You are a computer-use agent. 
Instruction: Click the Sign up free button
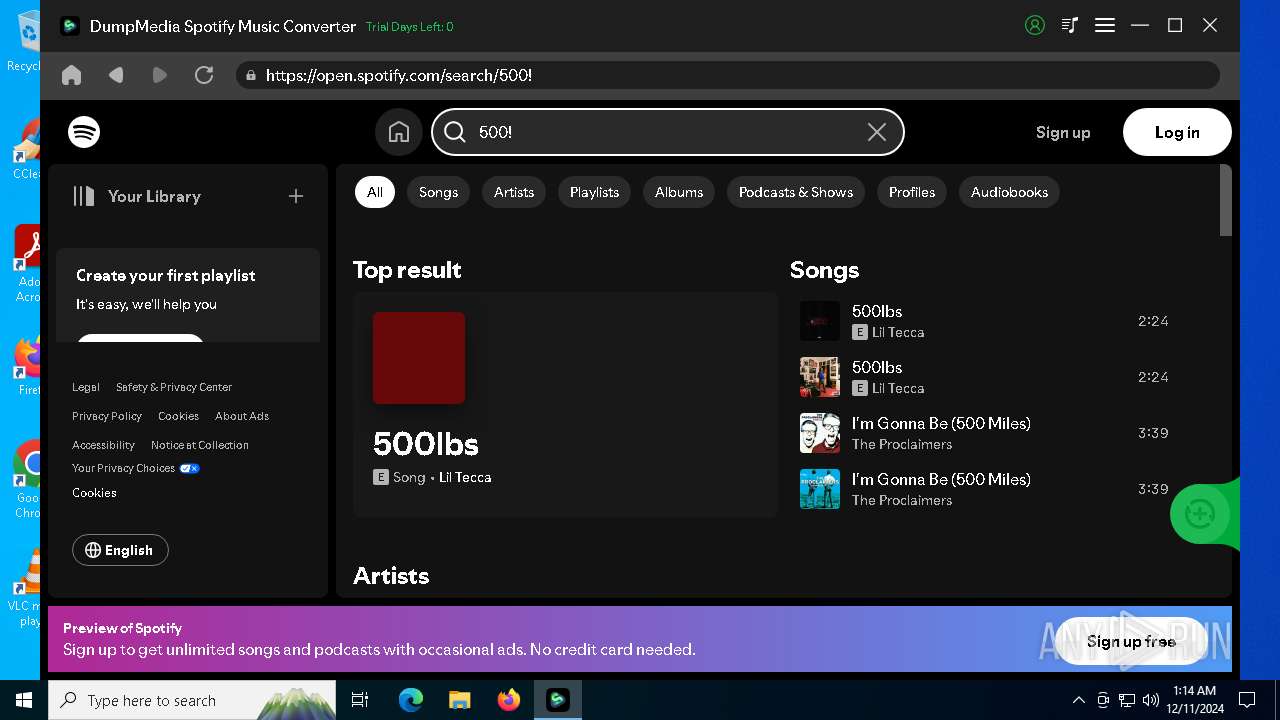(1131, 641)
